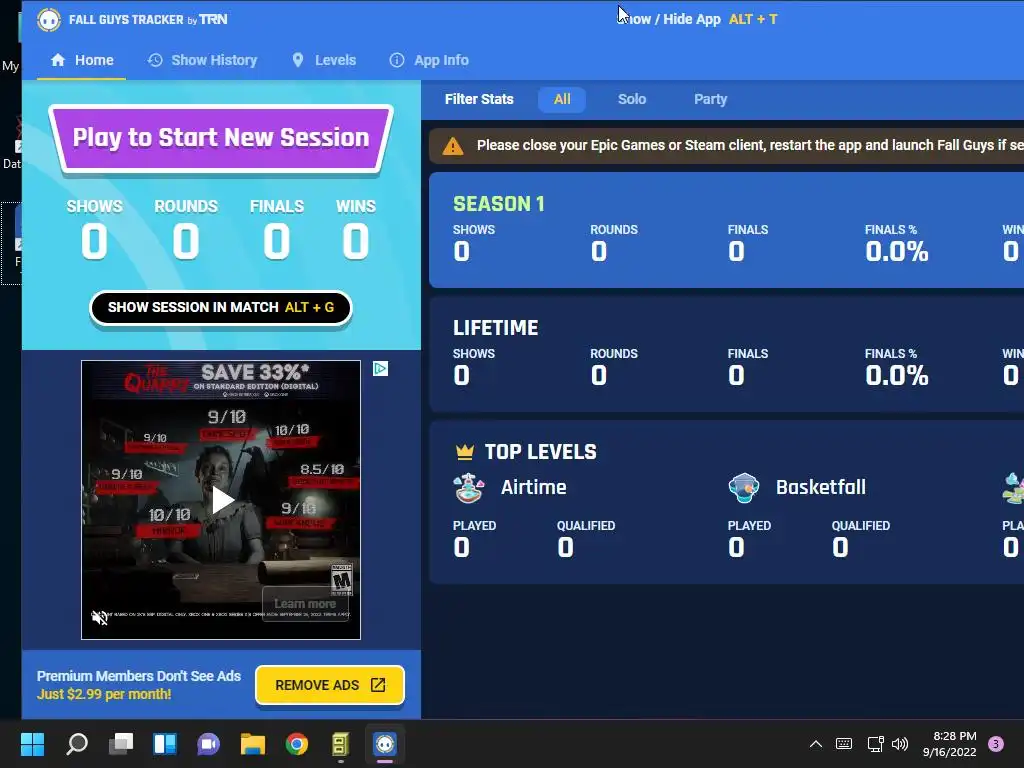Open the Home tab
Image resolution: width=1024 pixels, height=768 pixels.
point(82,60)
